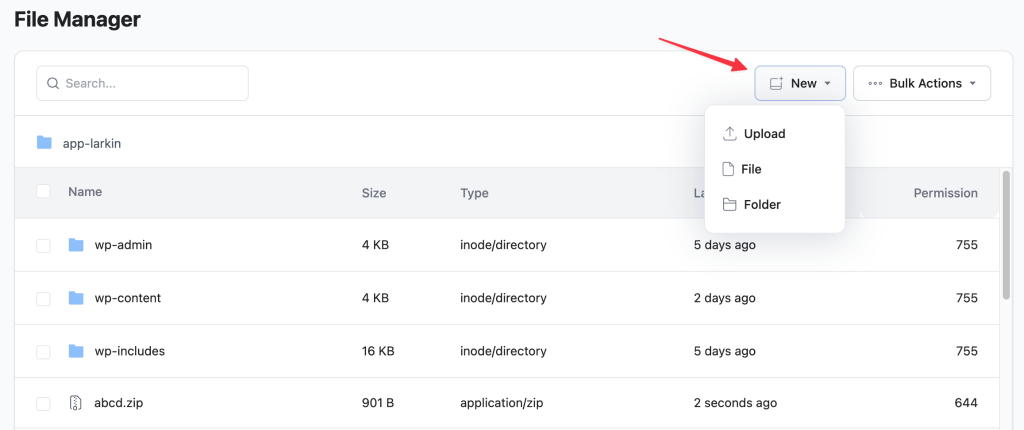Expand the Bulk Actions dropdown

(921, 83)
